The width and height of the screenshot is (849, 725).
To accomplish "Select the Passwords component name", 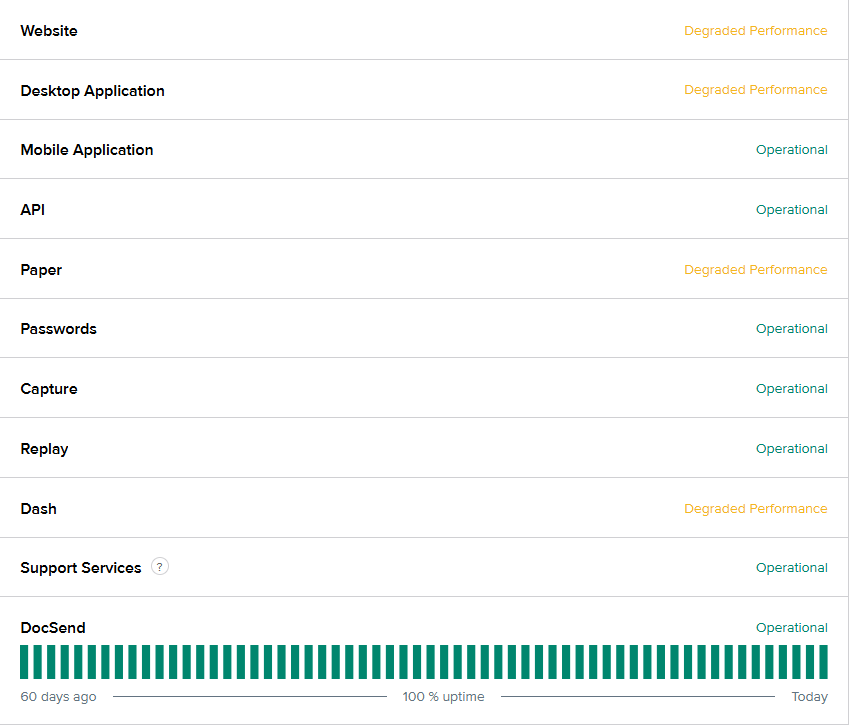I will [x=58, y=329].
